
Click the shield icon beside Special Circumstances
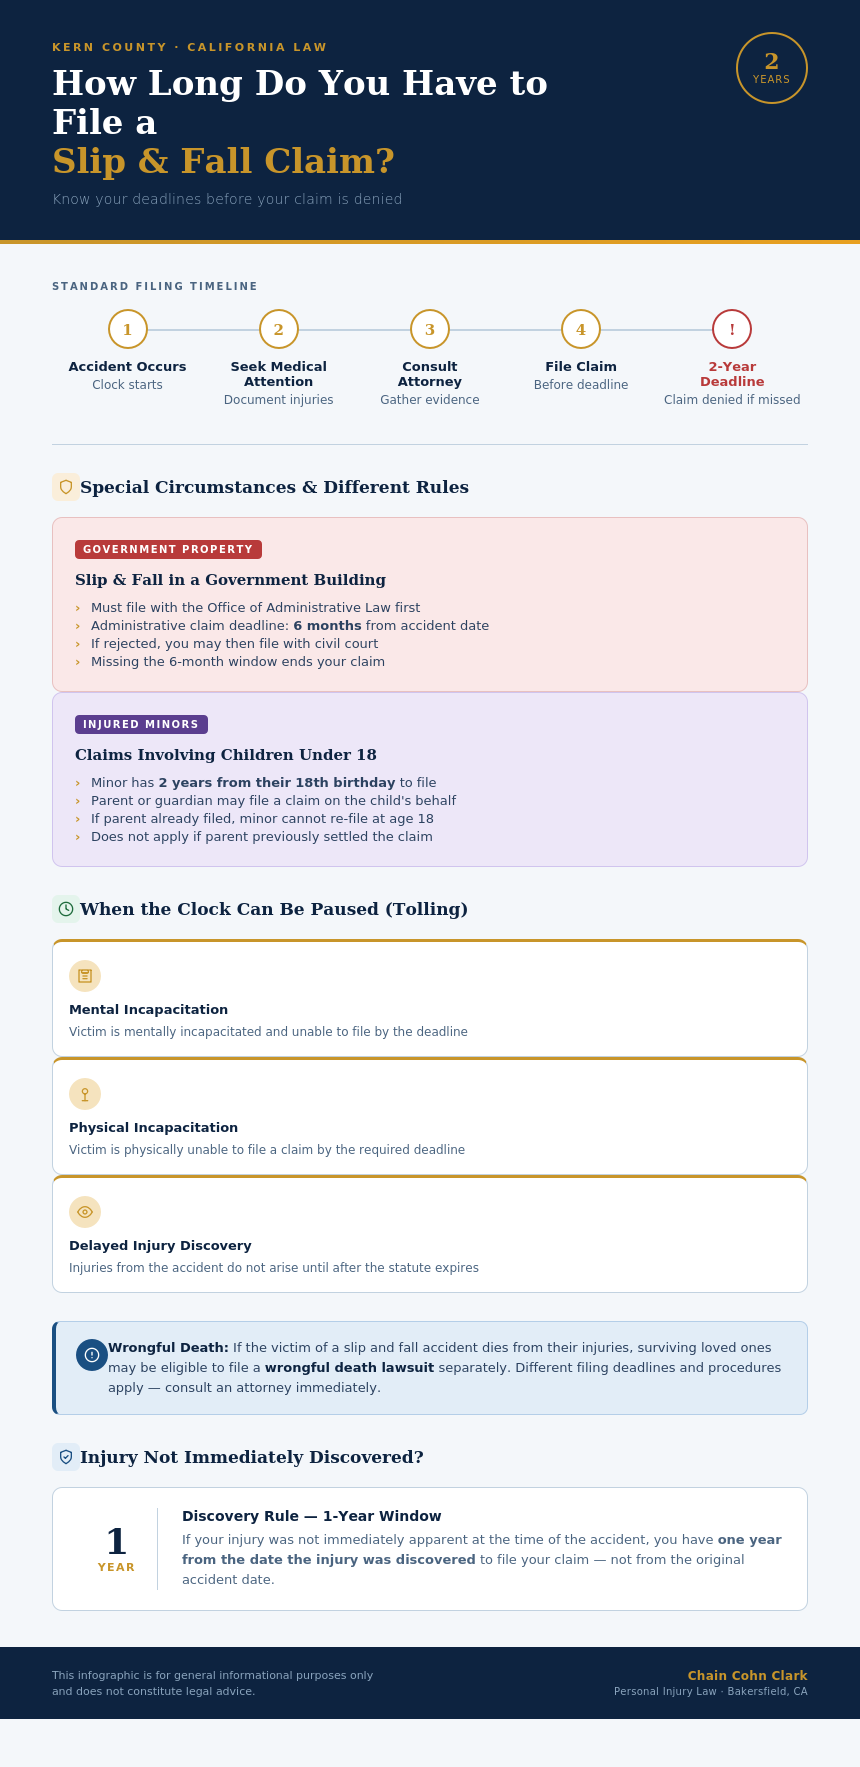(66, 487)
